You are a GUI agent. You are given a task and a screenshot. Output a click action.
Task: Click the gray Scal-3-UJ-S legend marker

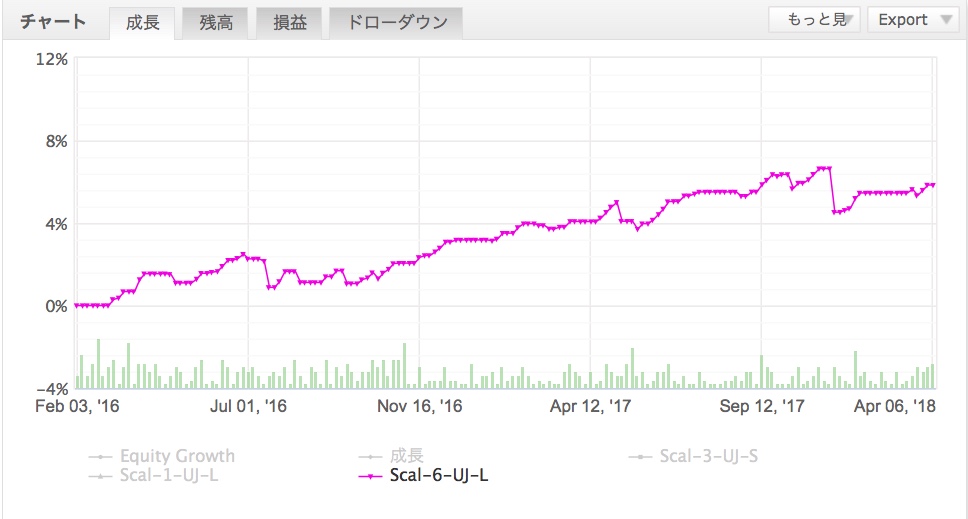pyautogui.click(x=641, y=458)
